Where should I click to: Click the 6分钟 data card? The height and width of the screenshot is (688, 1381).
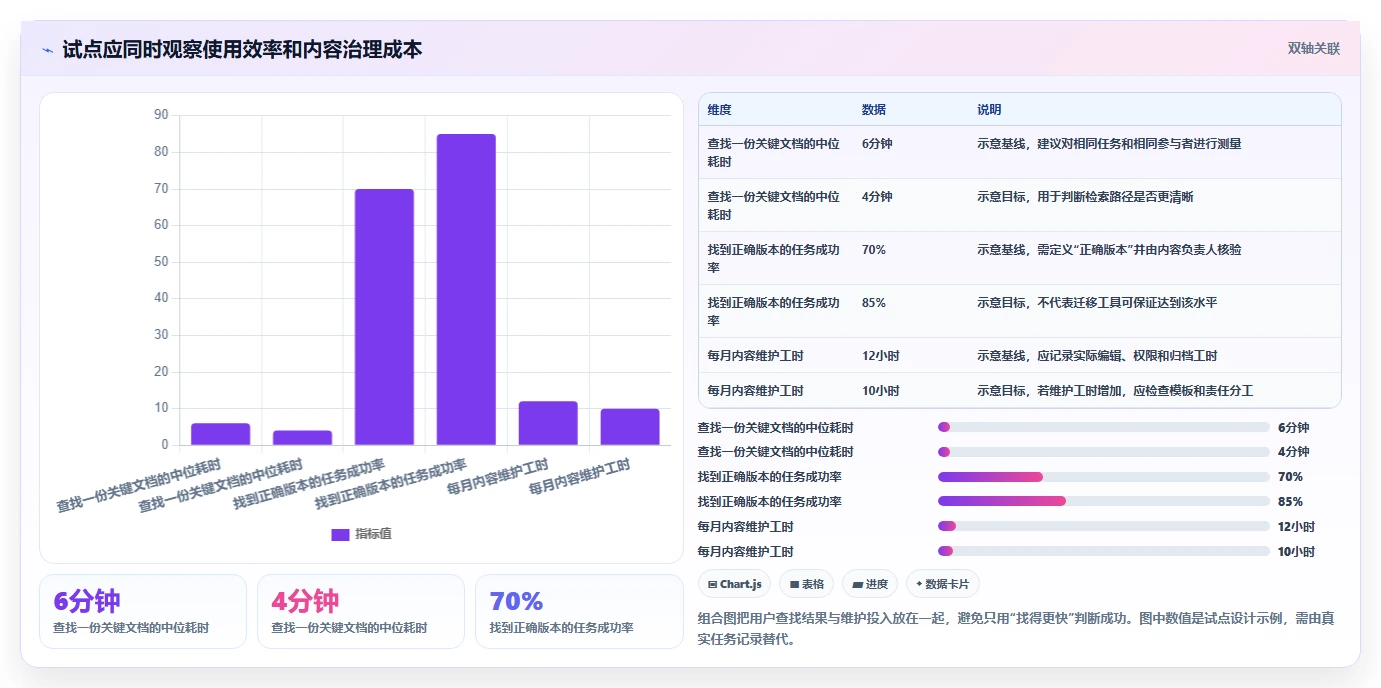click(143, 611)
